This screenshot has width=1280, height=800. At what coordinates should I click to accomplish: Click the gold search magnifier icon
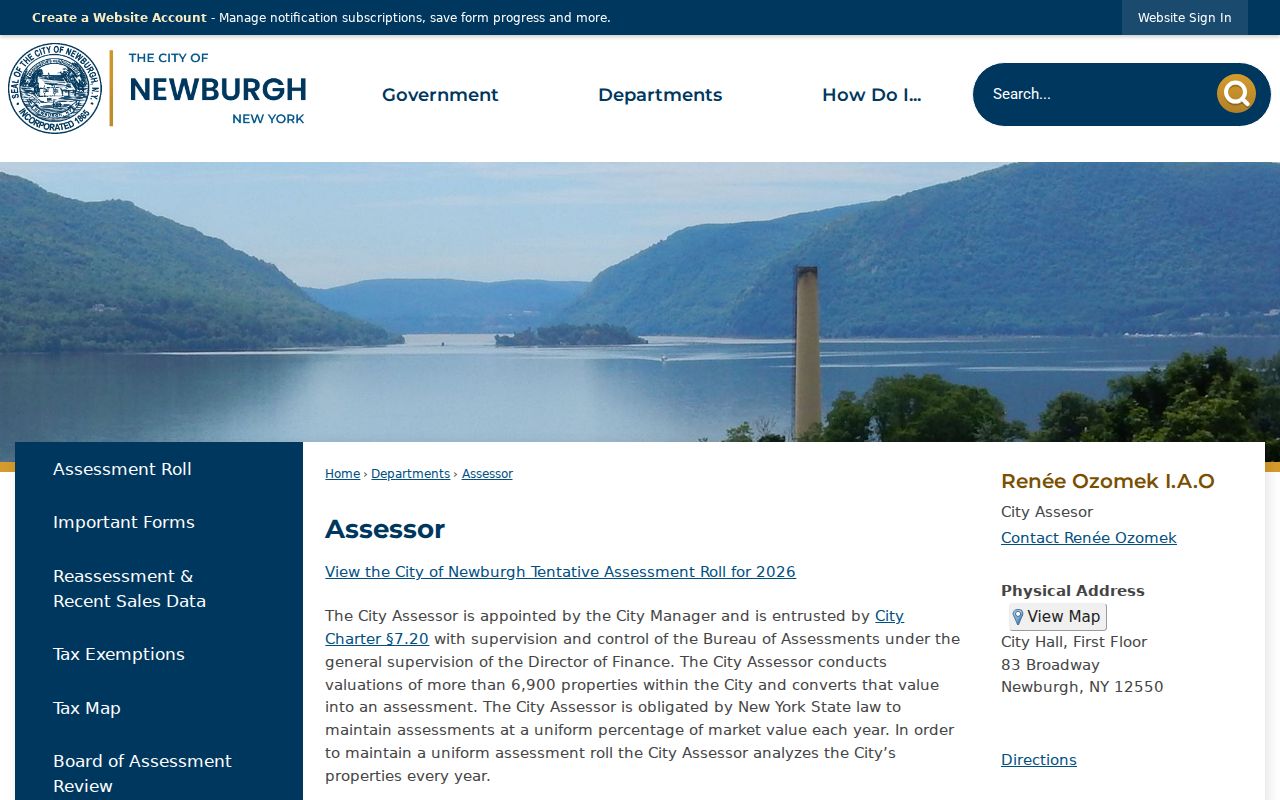[1236, 93]
